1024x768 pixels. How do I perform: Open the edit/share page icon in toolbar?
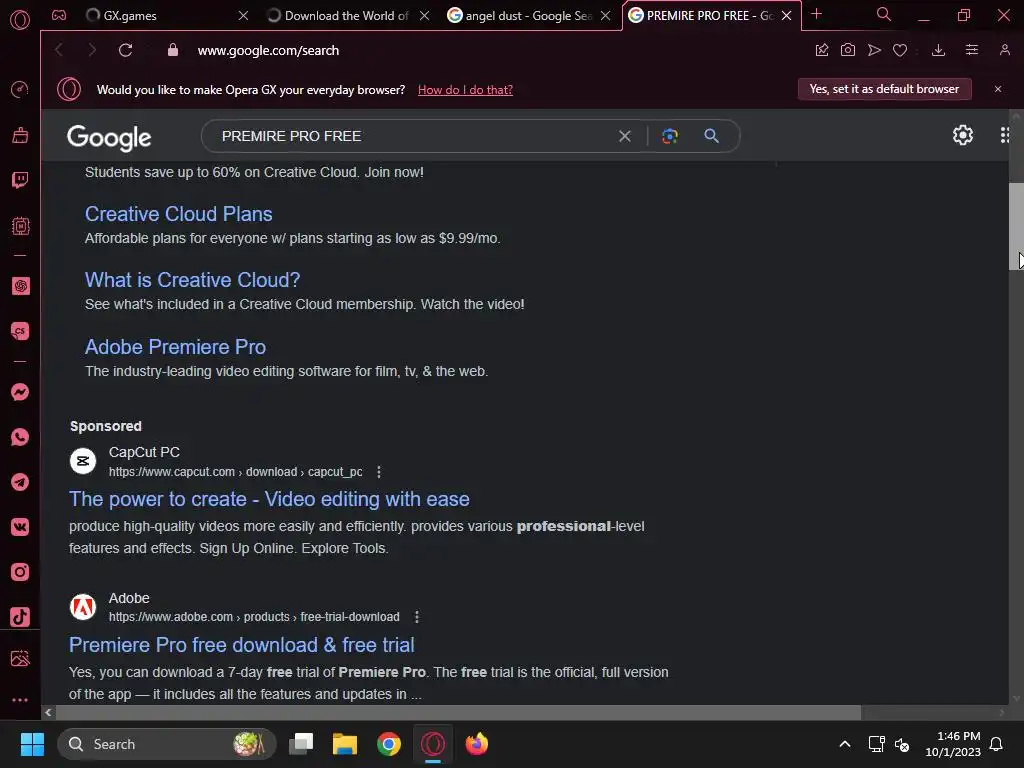822,50
